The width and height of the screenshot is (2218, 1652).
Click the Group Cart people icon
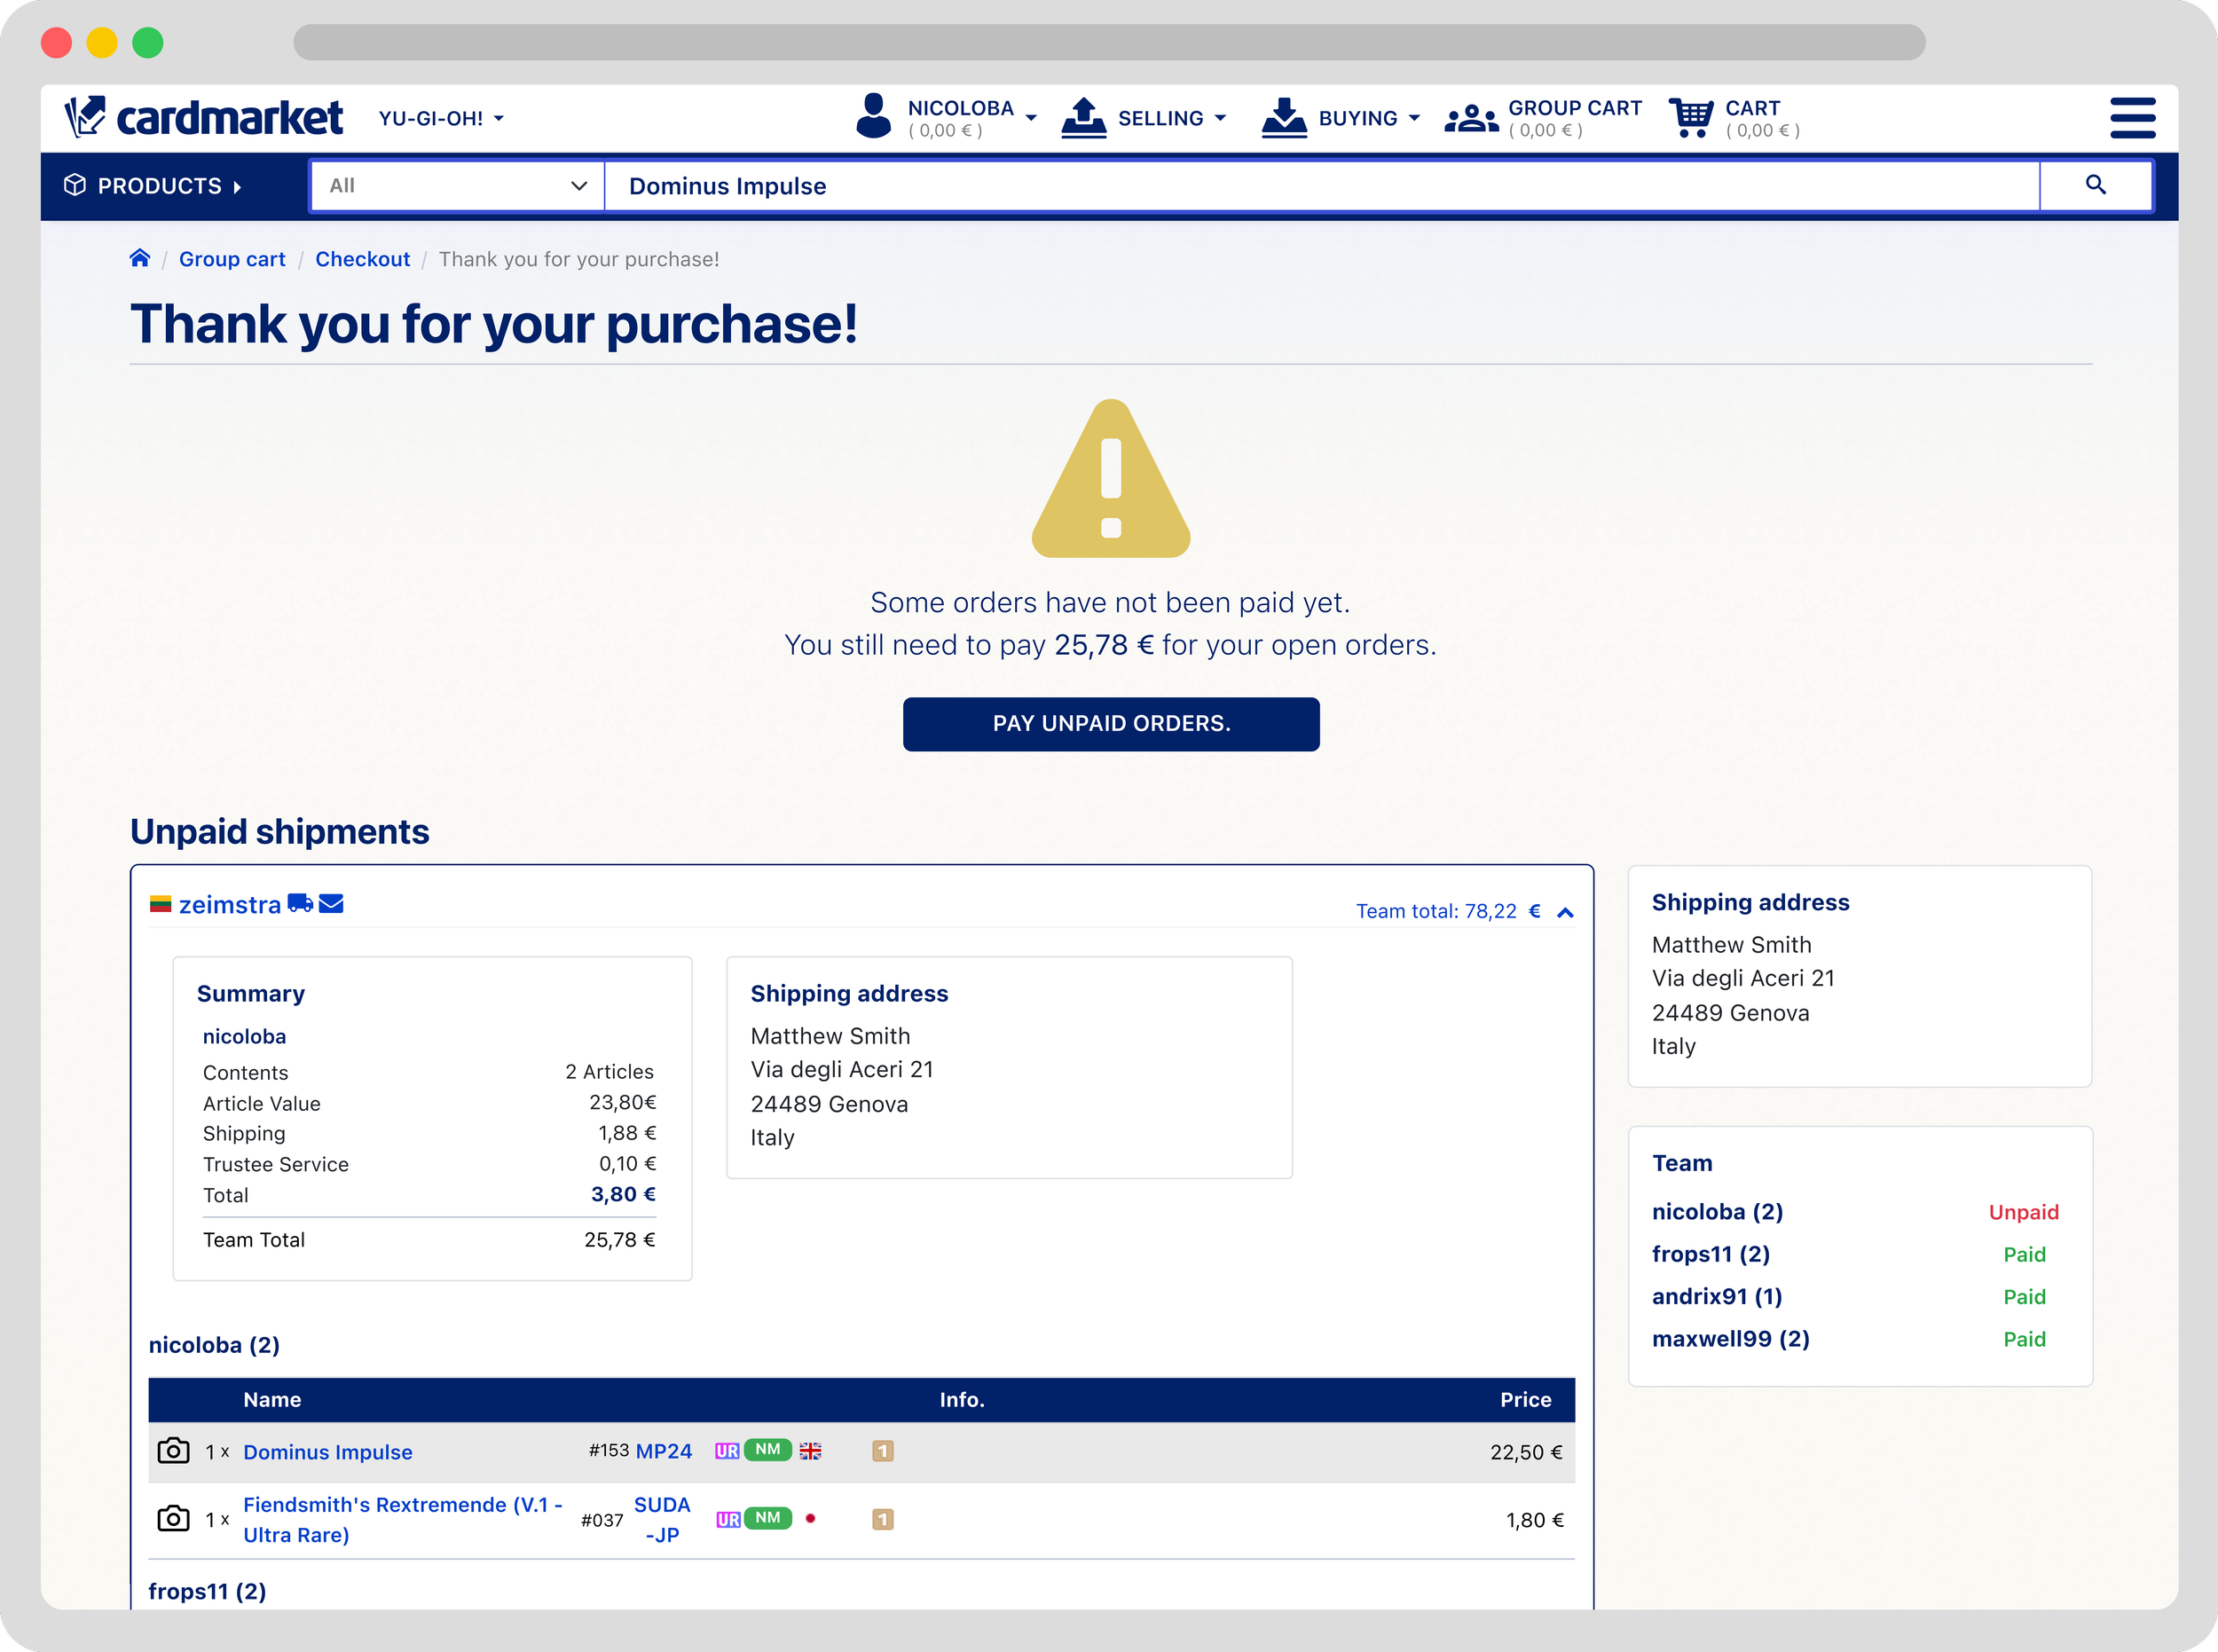point(1471,119)
